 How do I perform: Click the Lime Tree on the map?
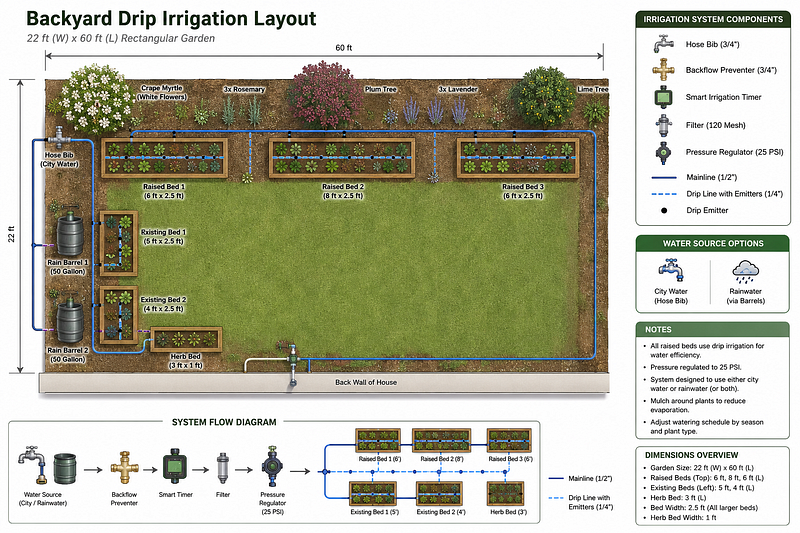543,97
